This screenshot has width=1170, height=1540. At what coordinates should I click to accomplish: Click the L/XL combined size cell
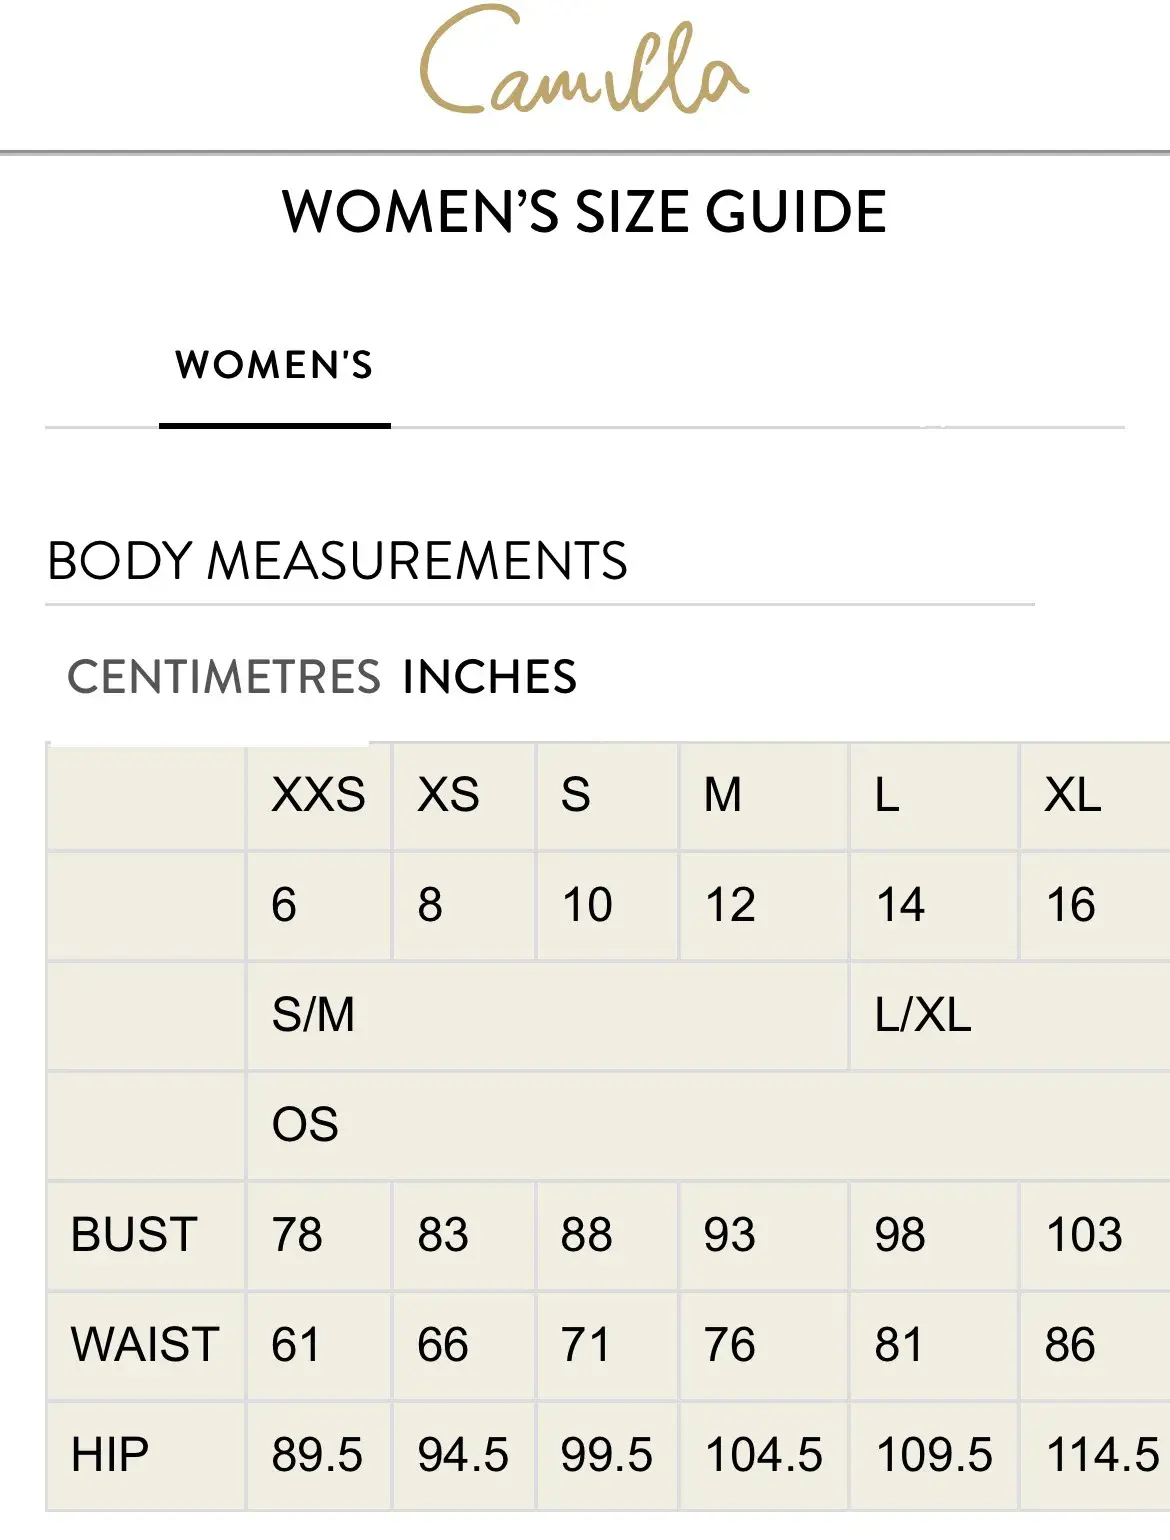(x=923, y=1015)
